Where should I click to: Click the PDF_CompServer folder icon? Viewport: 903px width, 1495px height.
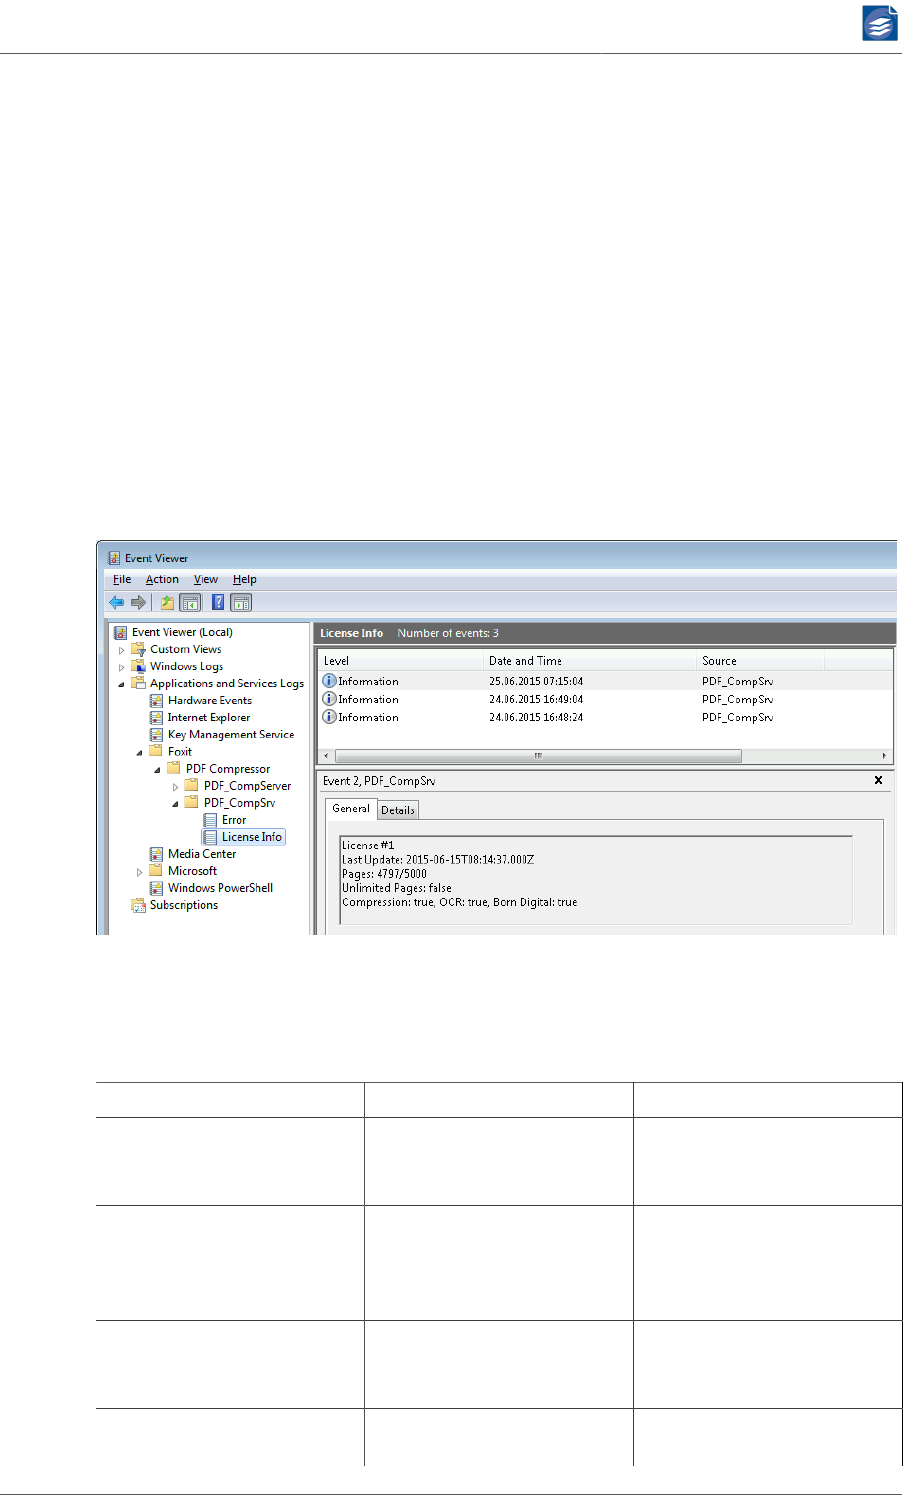[192, 785]
